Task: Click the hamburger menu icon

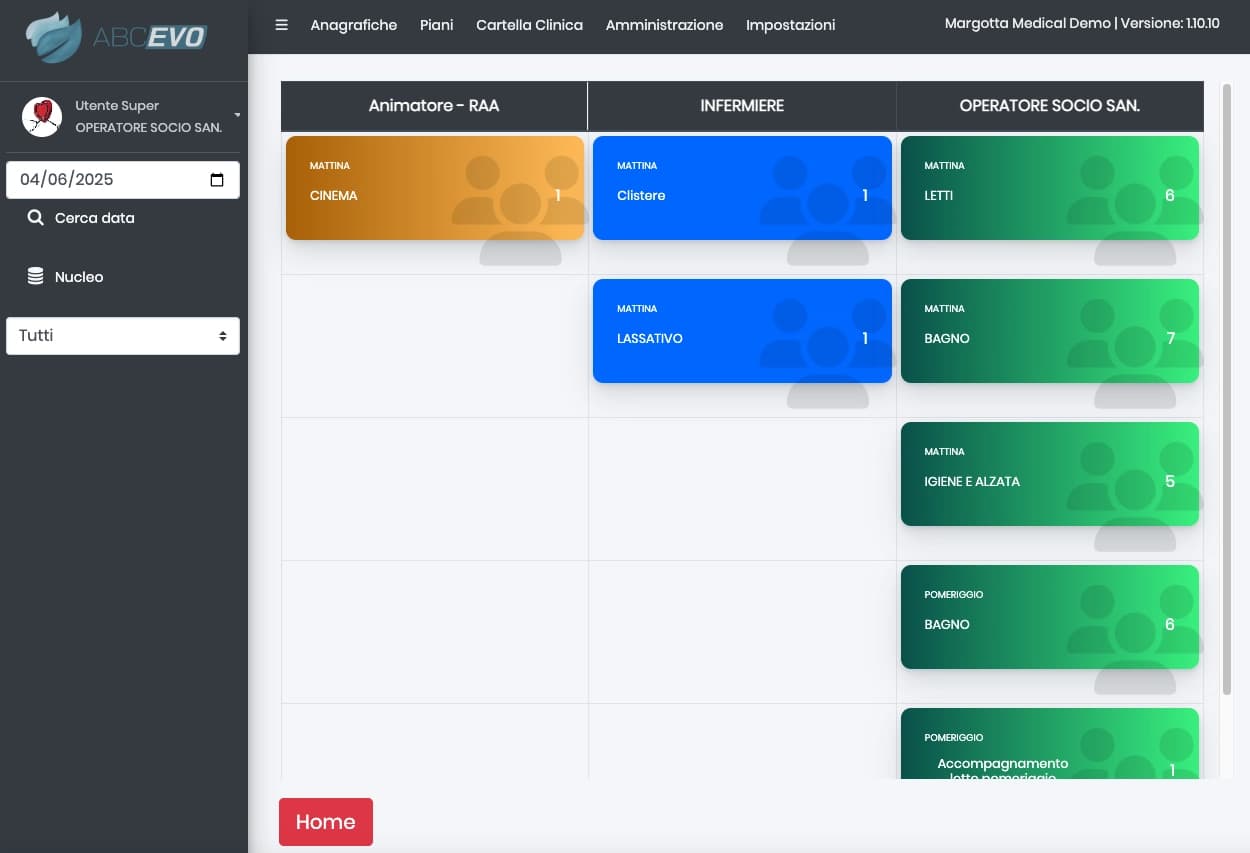Action: 281,25
